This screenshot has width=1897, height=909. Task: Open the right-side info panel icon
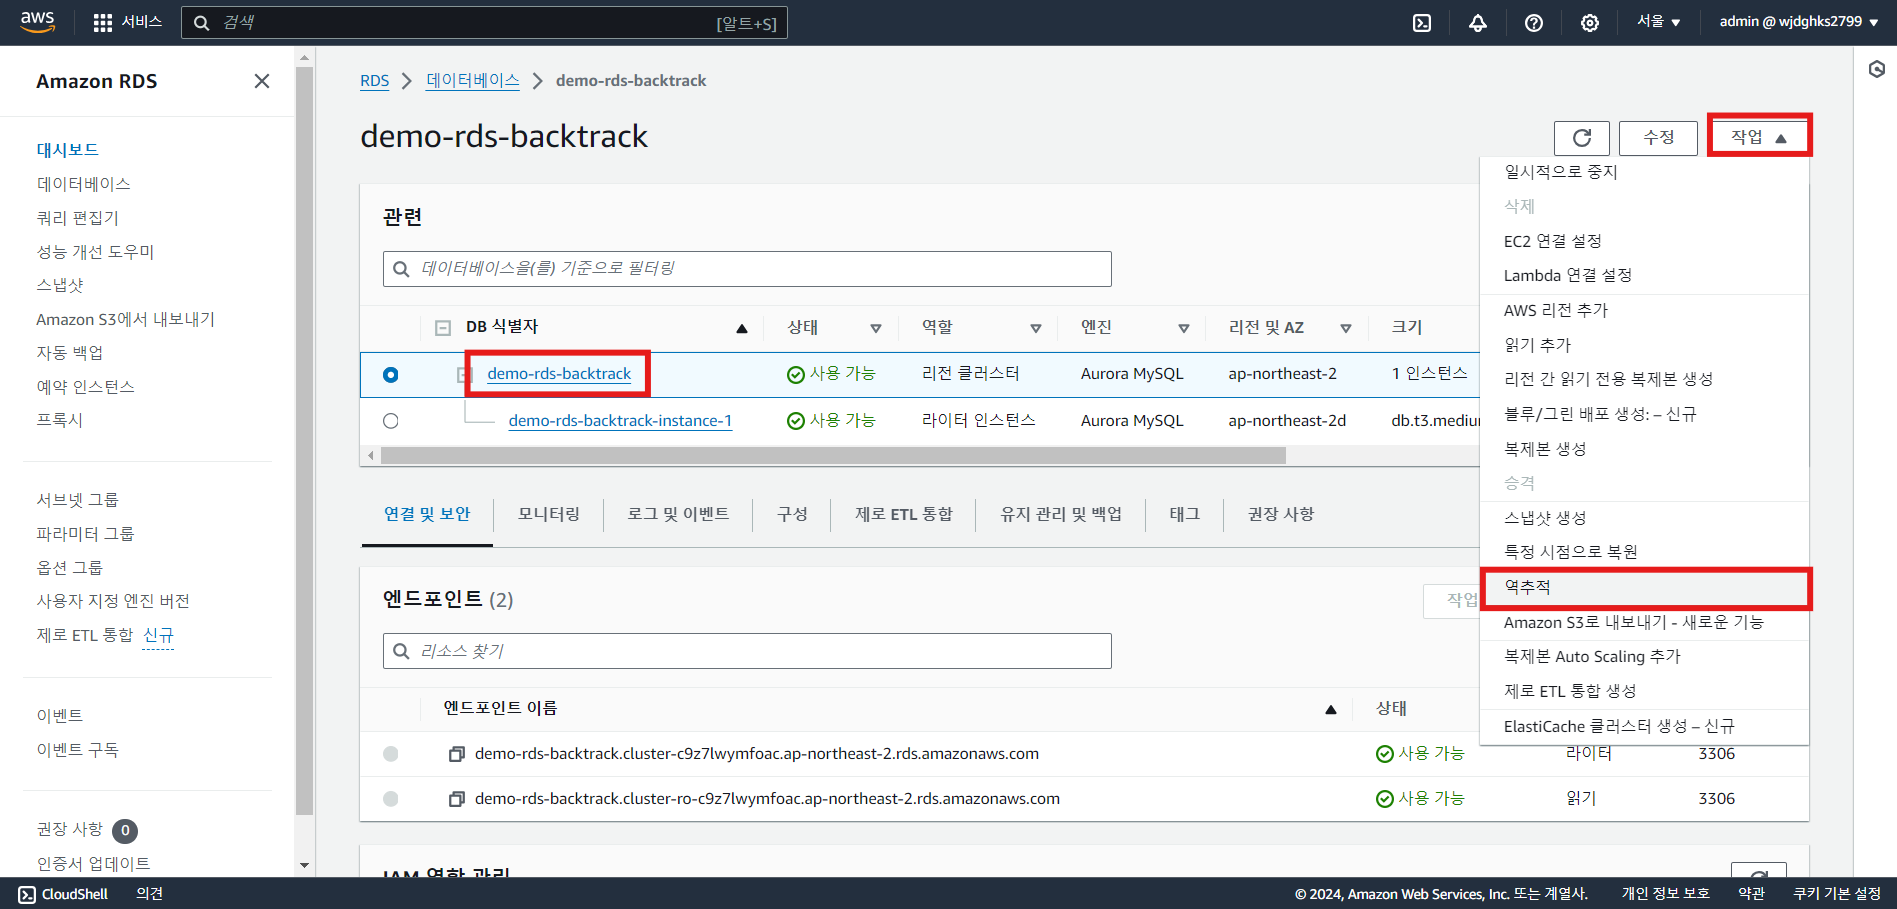pos(1876,69)
